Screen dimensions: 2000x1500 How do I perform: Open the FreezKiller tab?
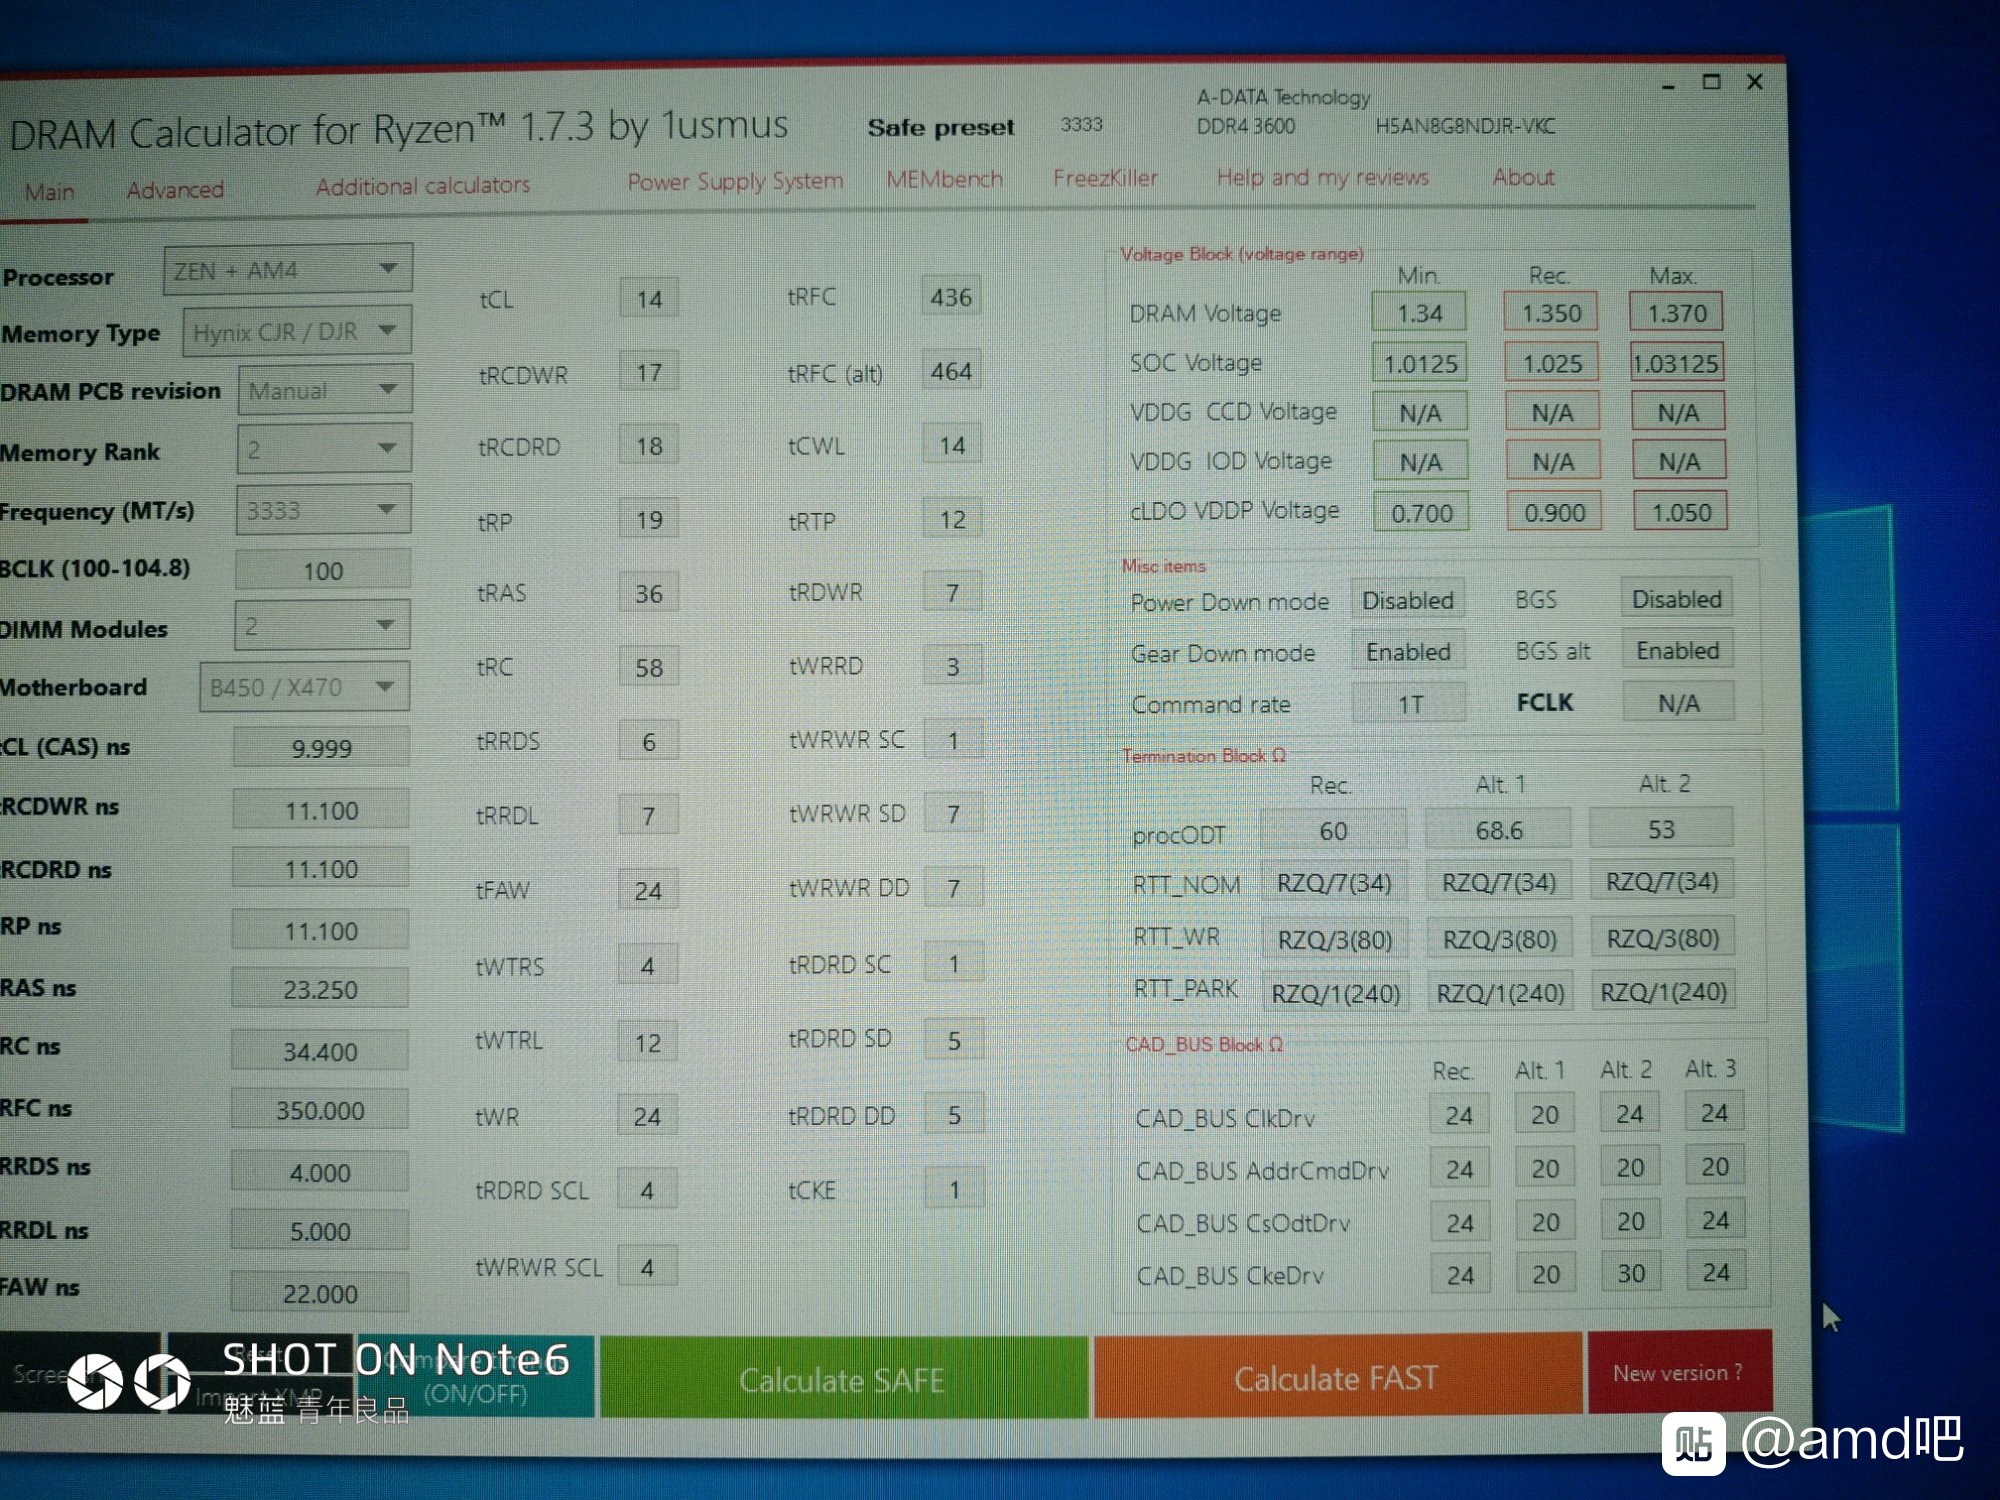(1105, 178)
